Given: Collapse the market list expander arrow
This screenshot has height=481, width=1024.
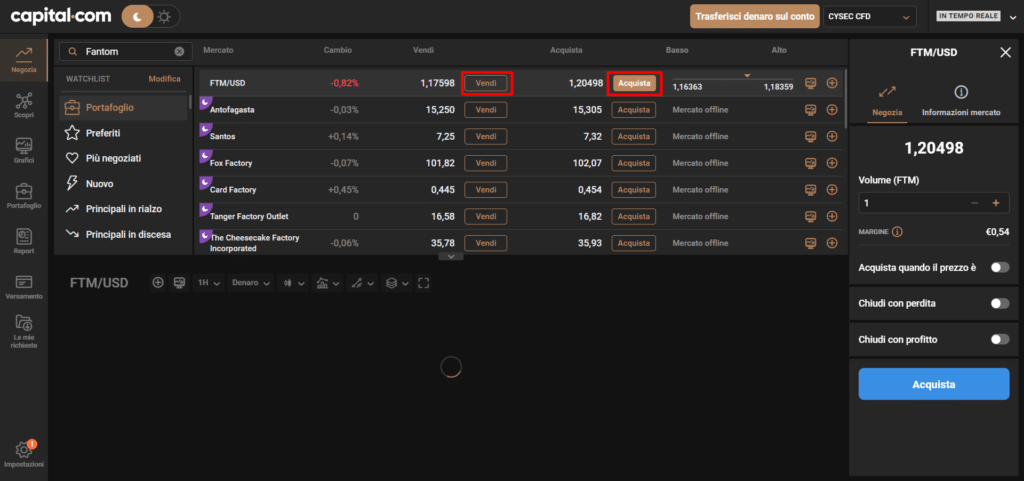Looking at the screenshot, I should 451,256.
